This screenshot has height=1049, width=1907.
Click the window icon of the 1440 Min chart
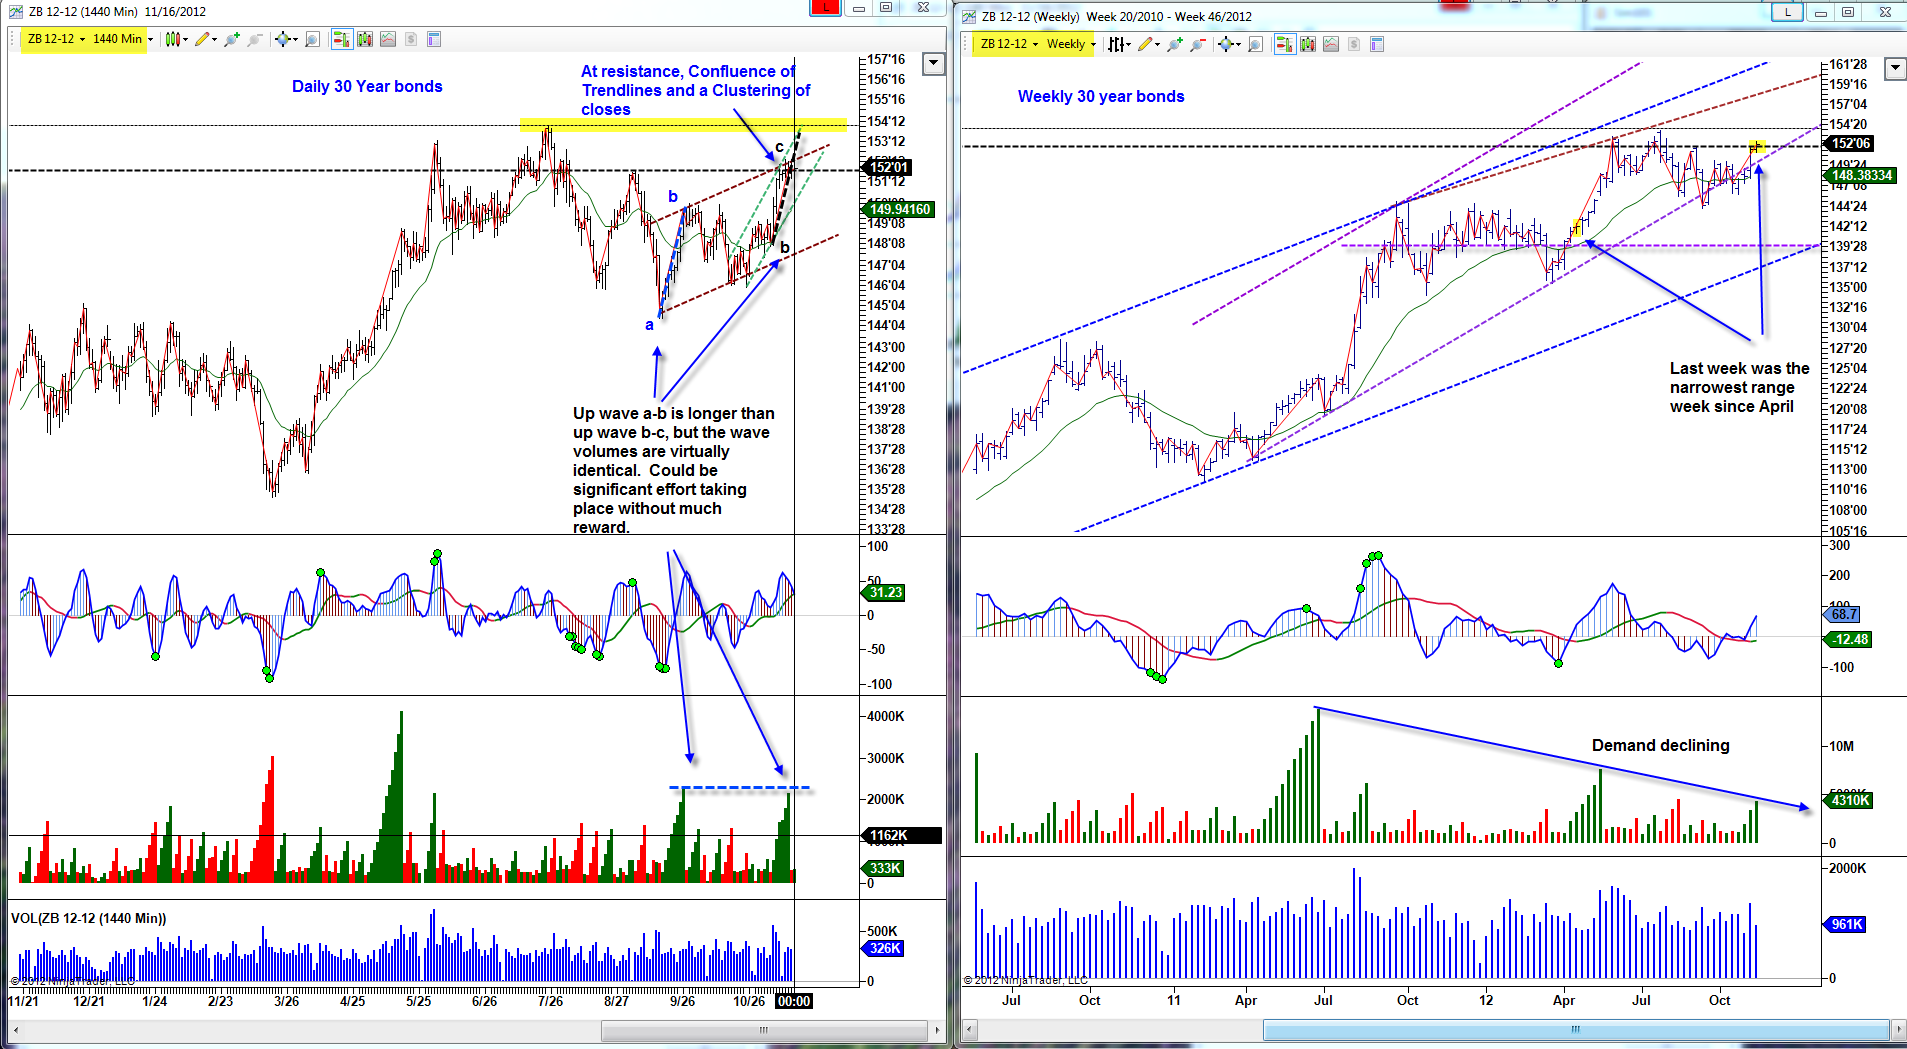point(15,11)
